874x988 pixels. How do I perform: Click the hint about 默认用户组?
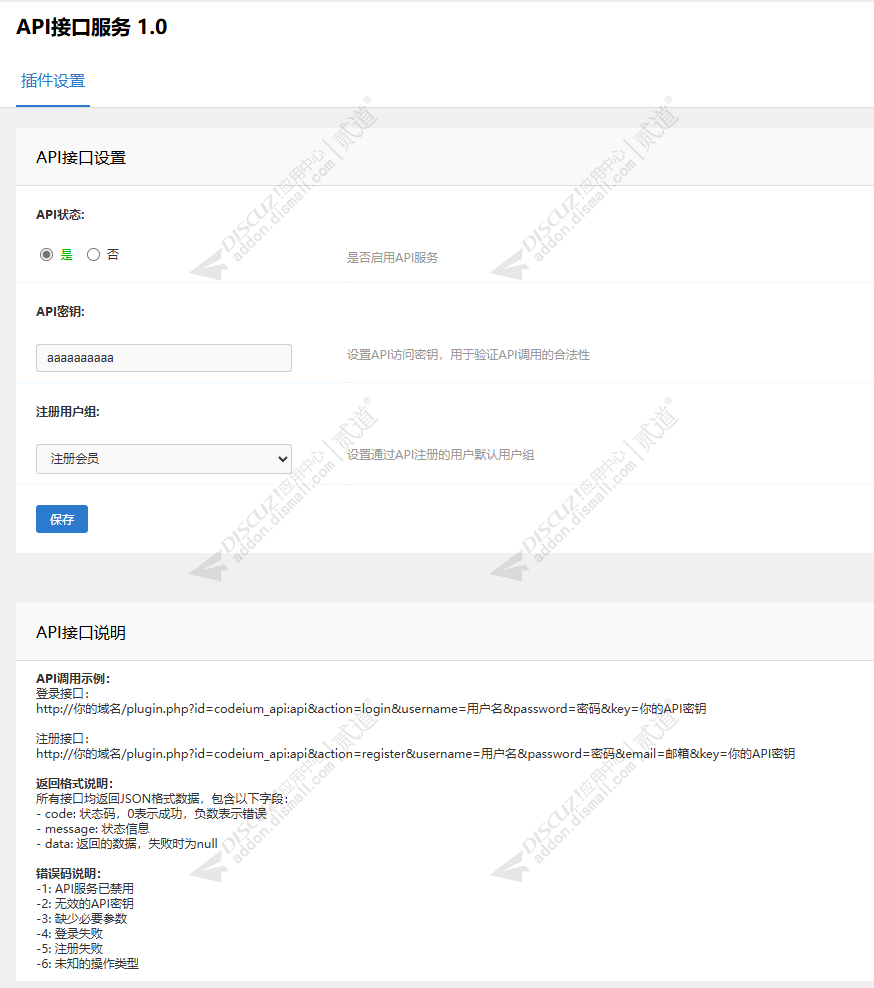(x=440, y=455)
